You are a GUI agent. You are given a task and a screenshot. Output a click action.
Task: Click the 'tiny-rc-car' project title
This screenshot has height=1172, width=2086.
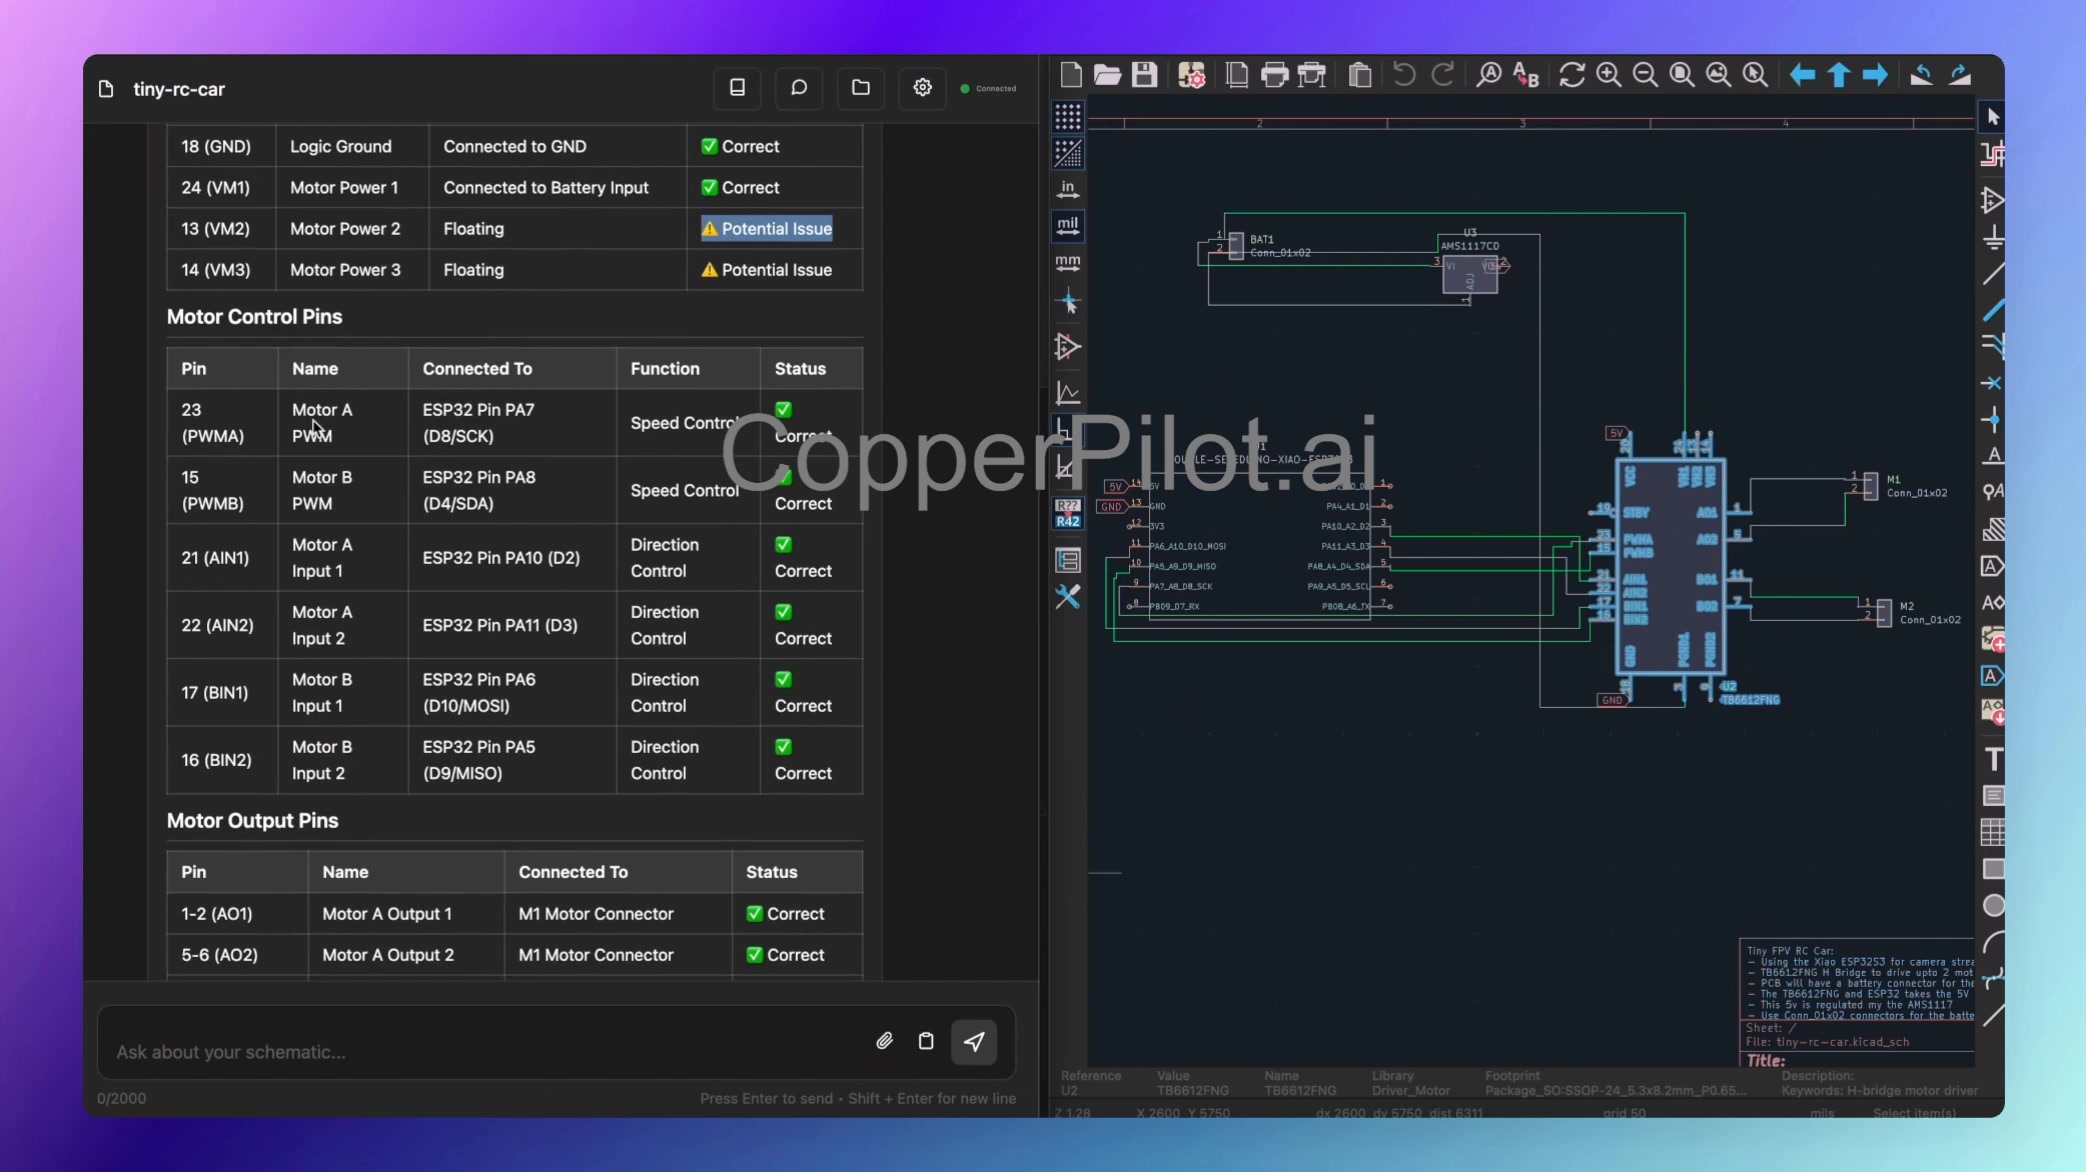pos(179,89)
